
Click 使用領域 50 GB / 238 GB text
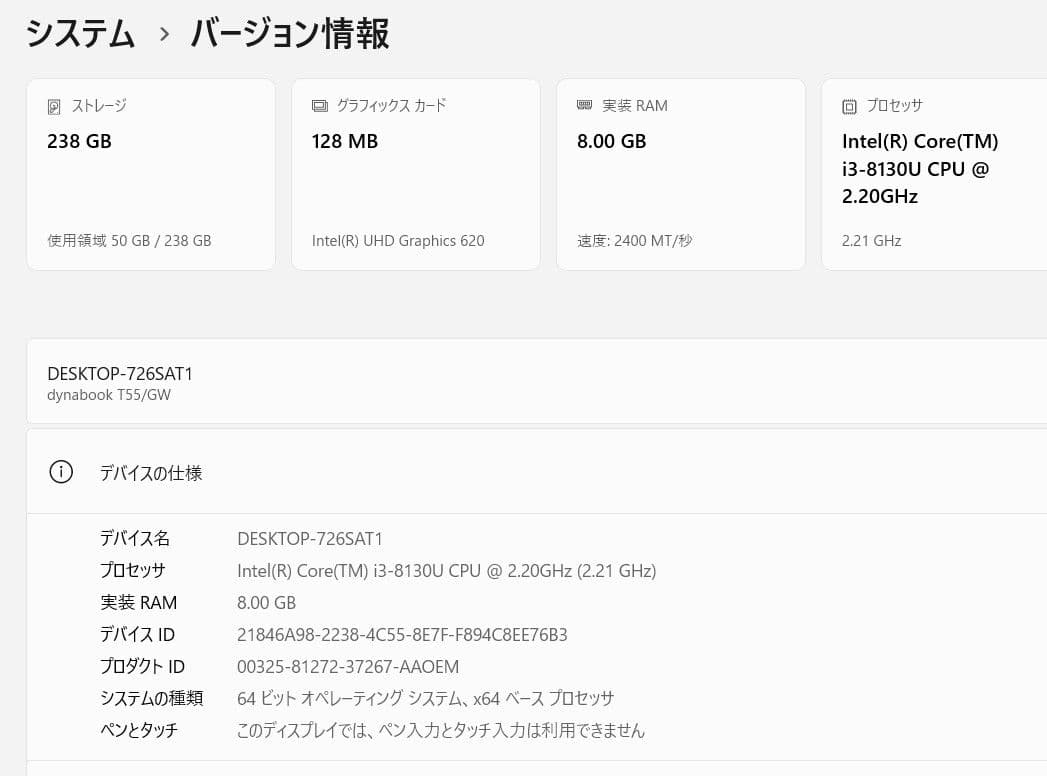128,240
